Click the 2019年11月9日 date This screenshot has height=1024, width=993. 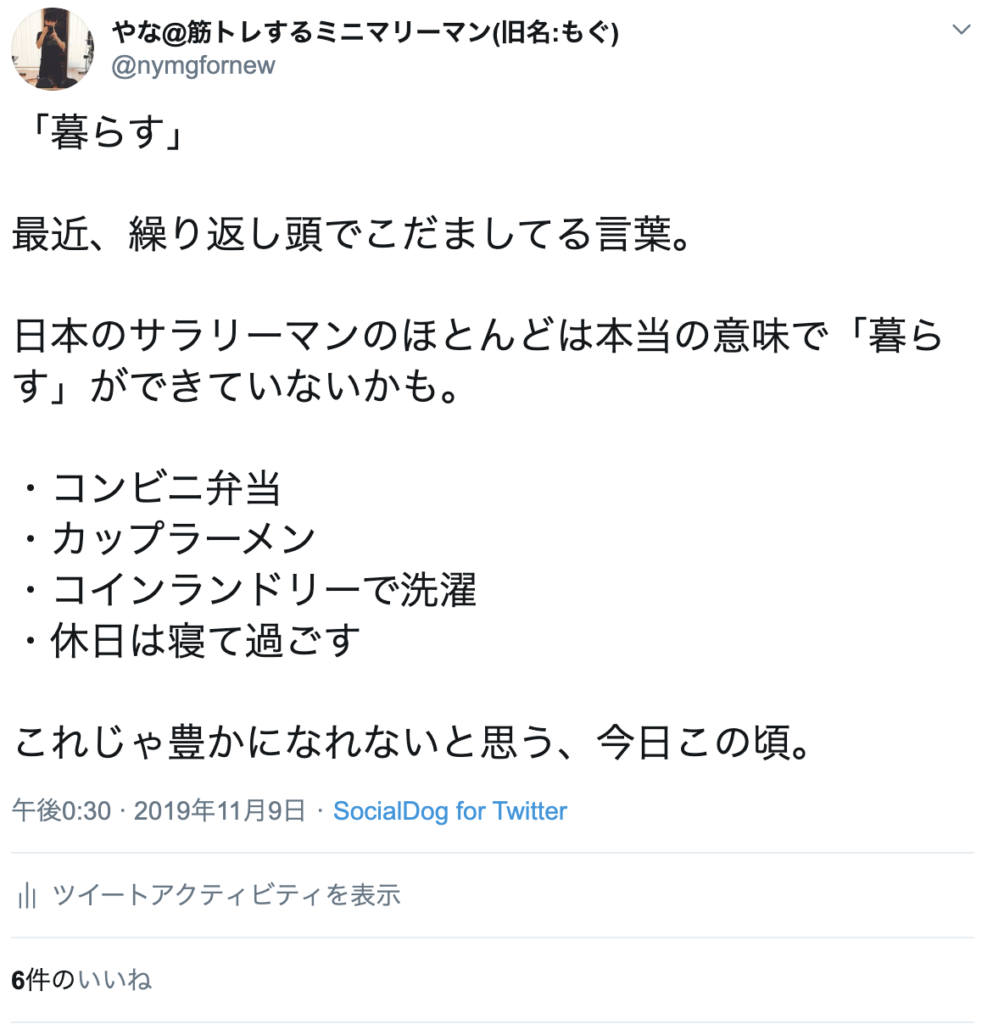click(x=219, y=810)
